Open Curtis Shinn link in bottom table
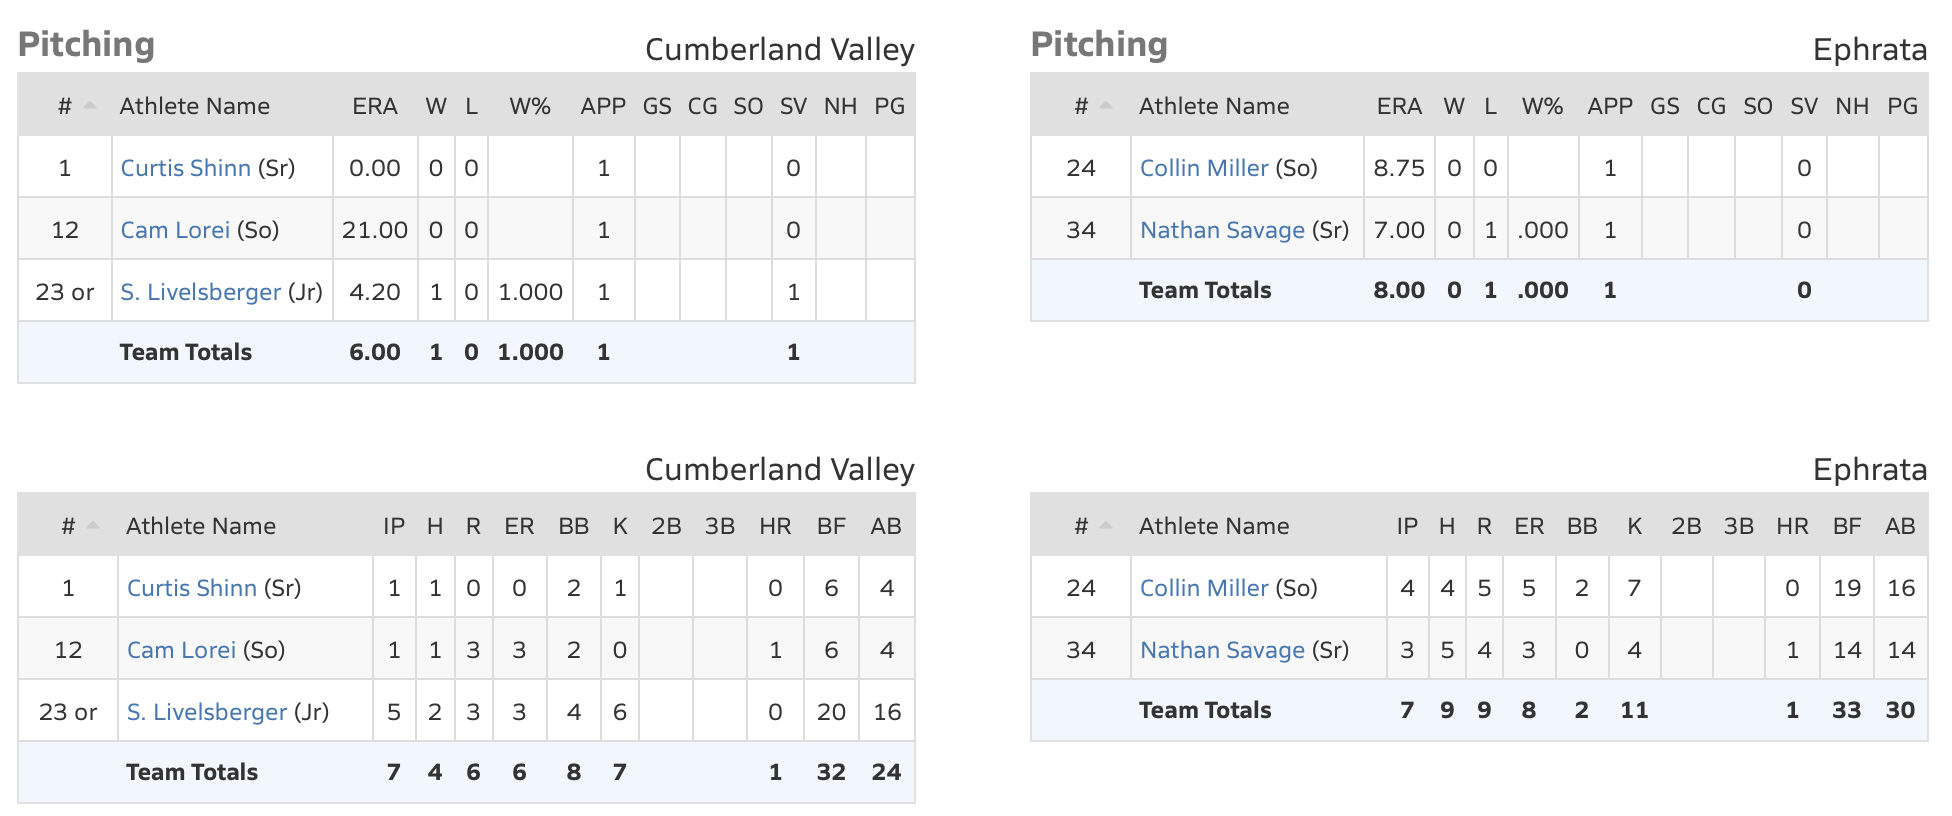 [192, 588]
